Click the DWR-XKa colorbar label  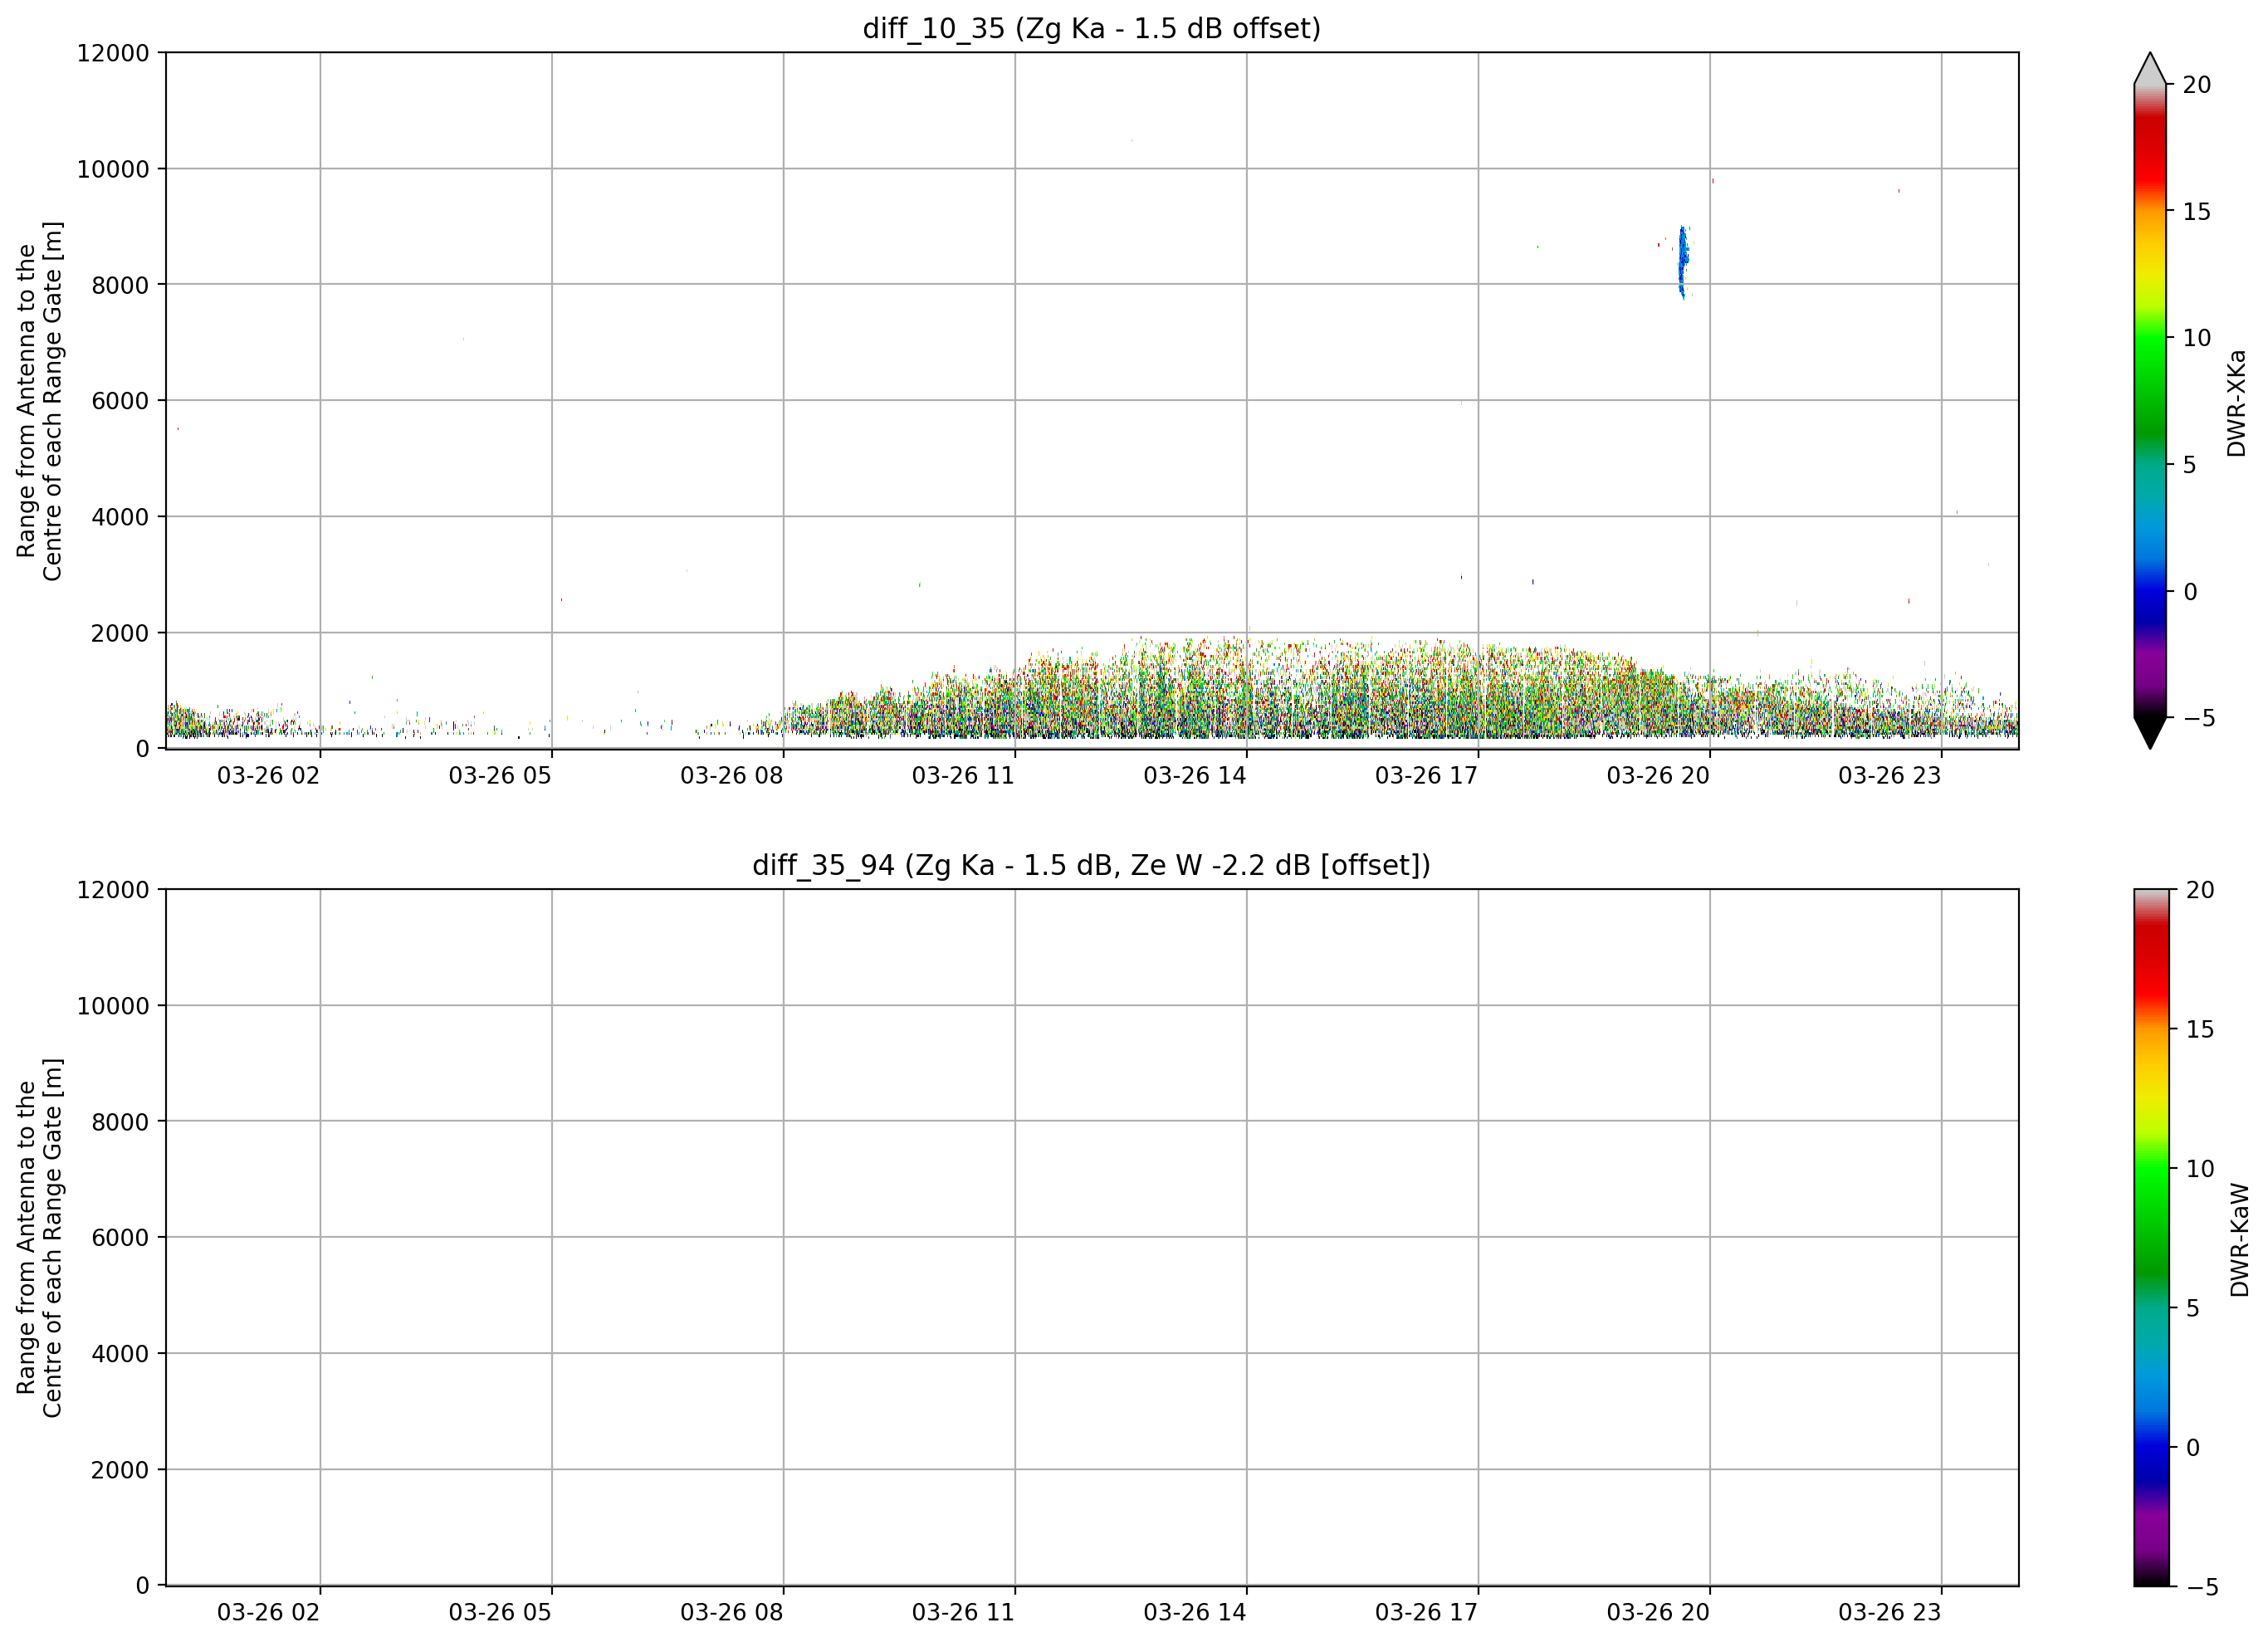point(2237,403)
